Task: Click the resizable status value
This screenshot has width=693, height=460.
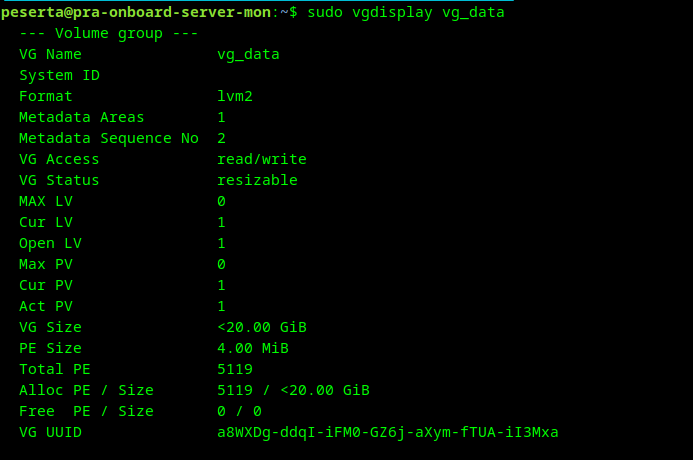Action: [257, 180]
